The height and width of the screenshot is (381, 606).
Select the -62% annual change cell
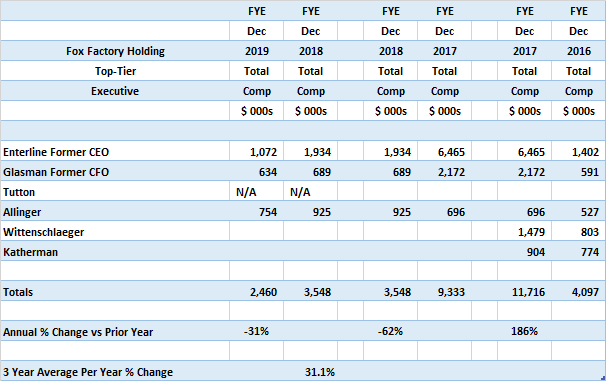pos(390,332)
